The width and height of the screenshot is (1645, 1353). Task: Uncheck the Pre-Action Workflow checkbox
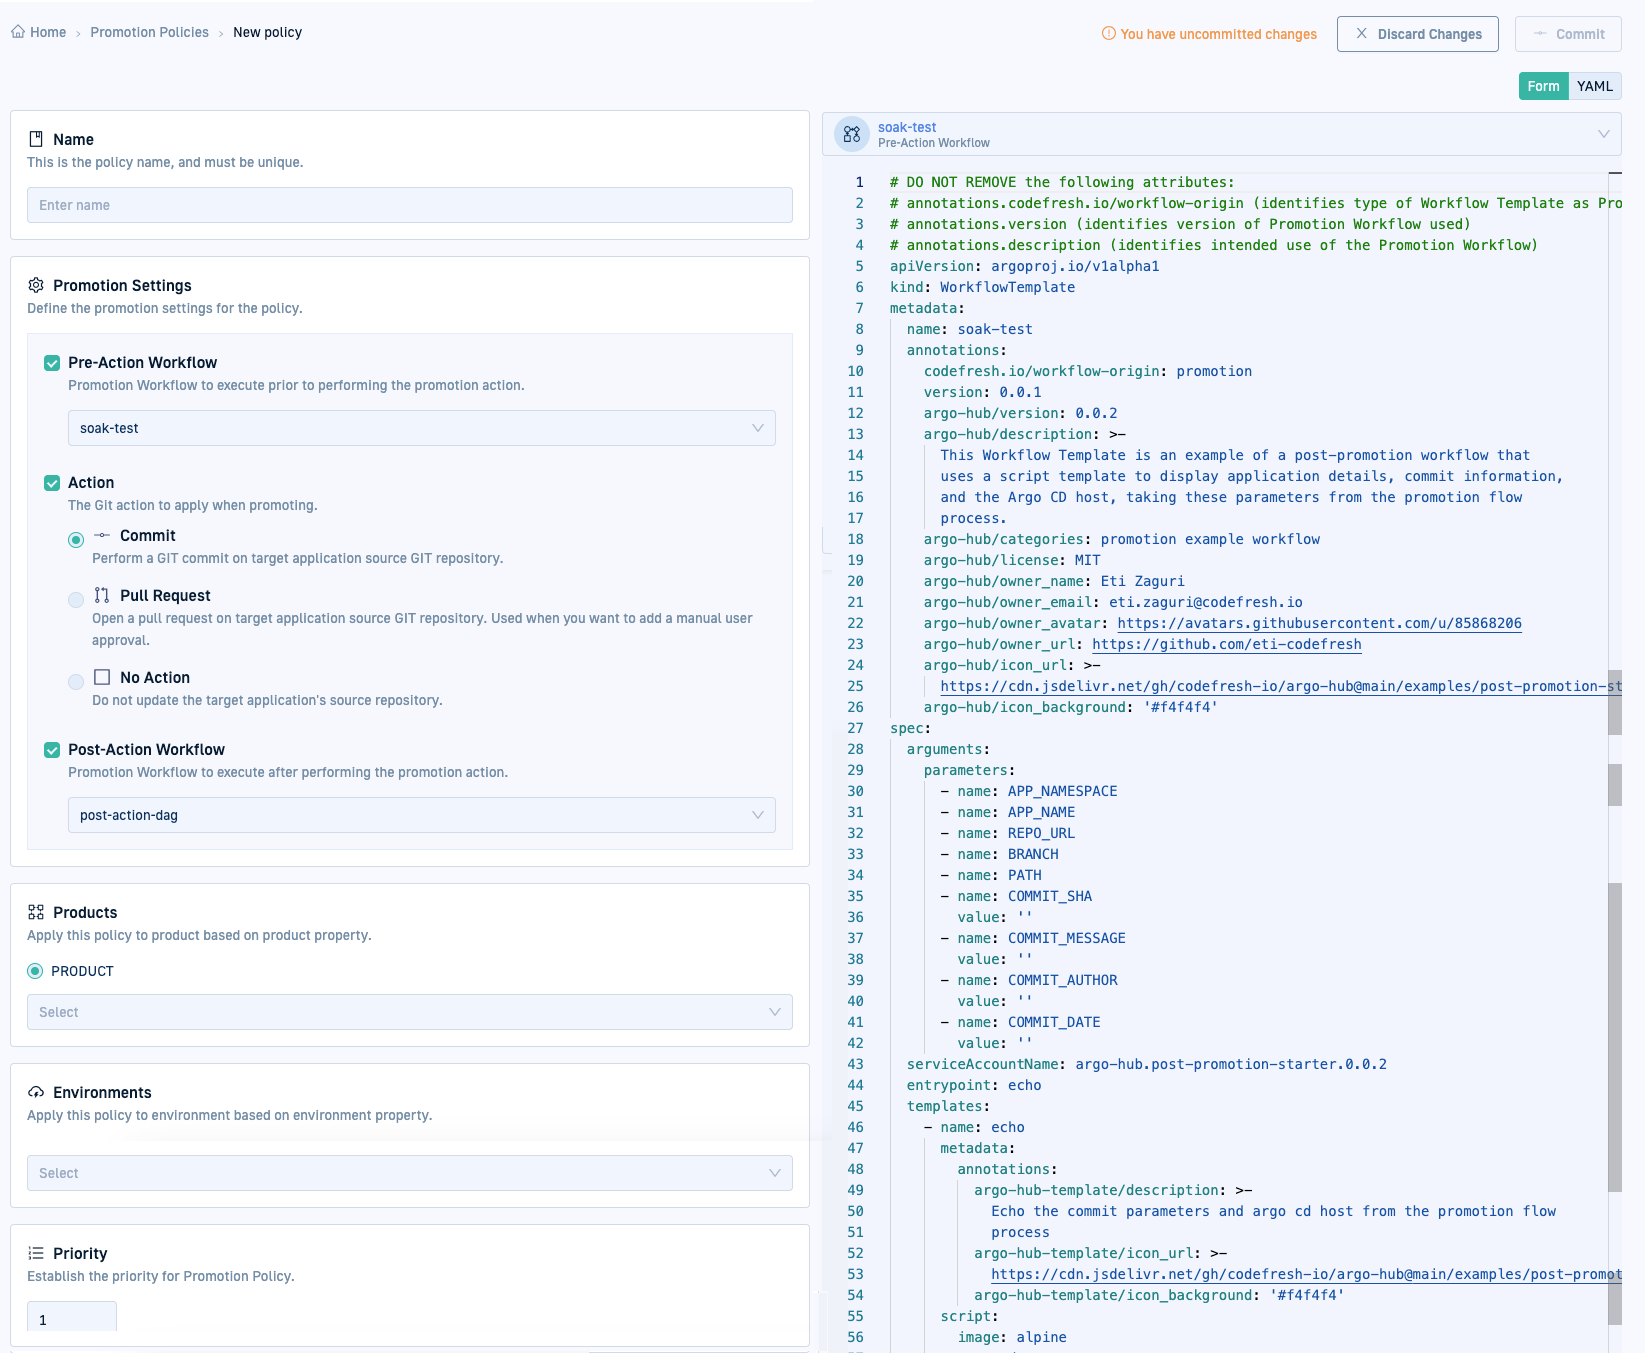click(x=52, y=363)
